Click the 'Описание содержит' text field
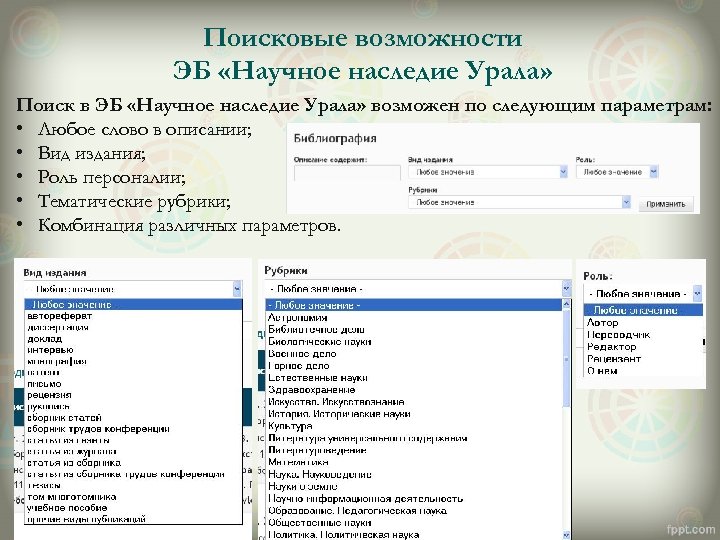Image resolution: width=720 pixels, height=540 pixels. [347, 173]
